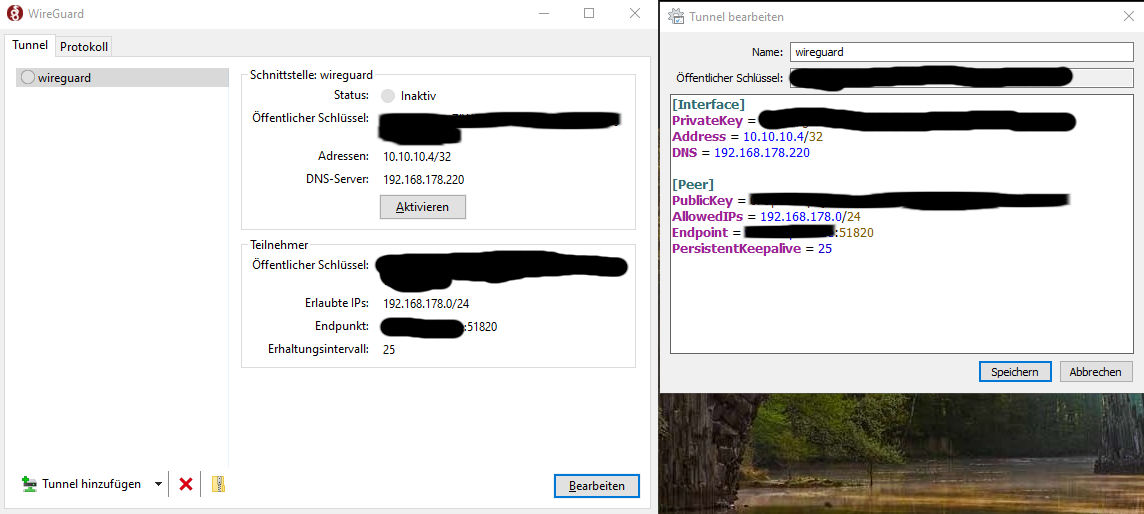The height and width of the screenshot is (514, 1144).
Task: Click the PersistentKeepalive value 25 in editor
Action: tap(825, 249)
